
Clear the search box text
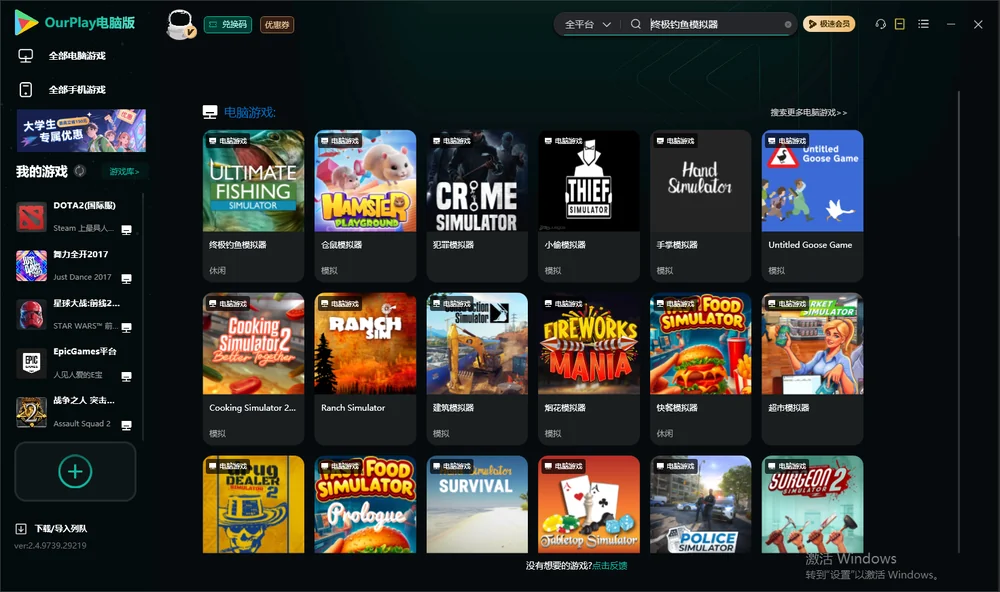click(788, 25)
